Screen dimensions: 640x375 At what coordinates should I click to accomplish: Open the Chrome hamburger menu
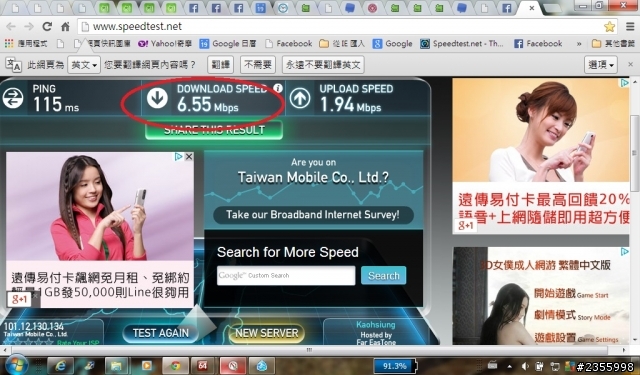(630, 27)
